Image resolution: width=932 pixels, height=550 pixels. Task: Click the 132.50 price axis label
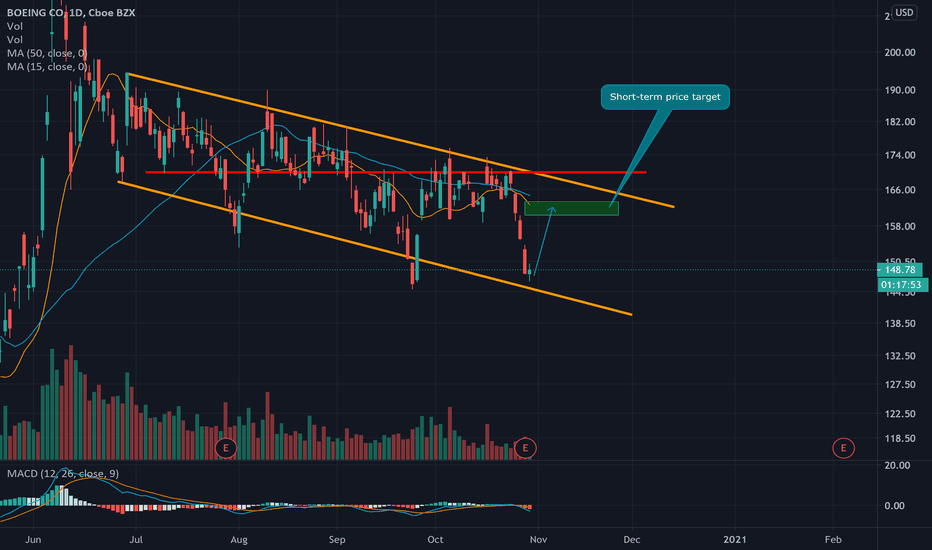click(900, 356)
